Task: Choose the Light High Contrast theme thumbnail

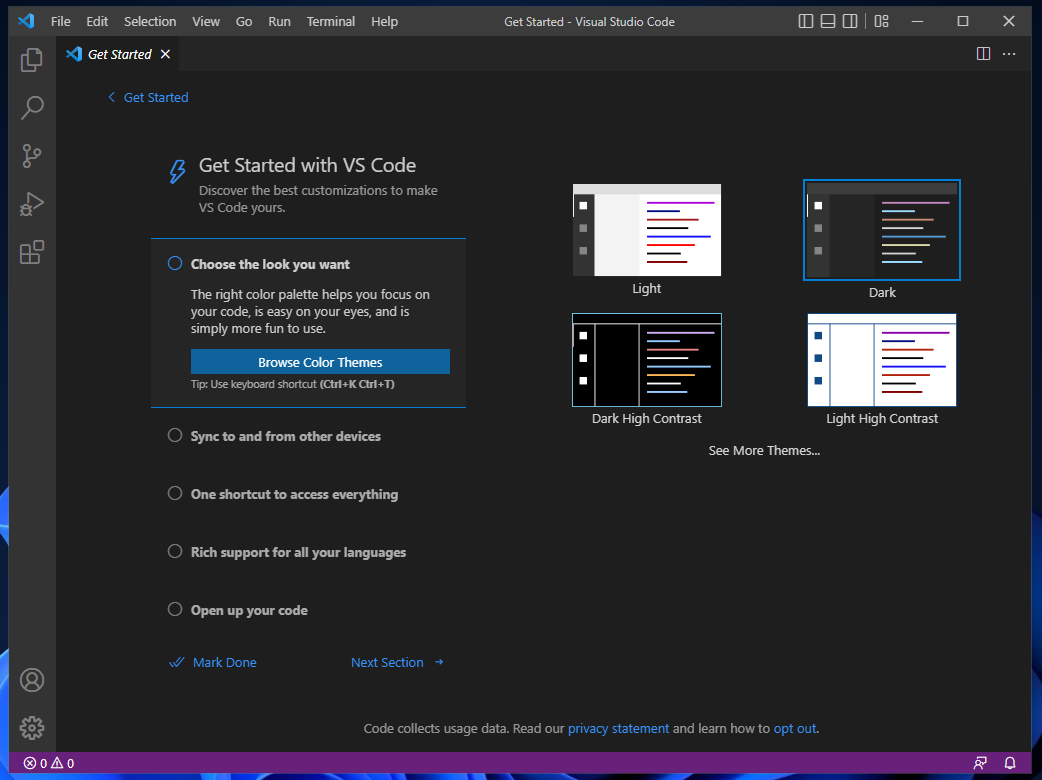Action: click(x=882, y=359)
